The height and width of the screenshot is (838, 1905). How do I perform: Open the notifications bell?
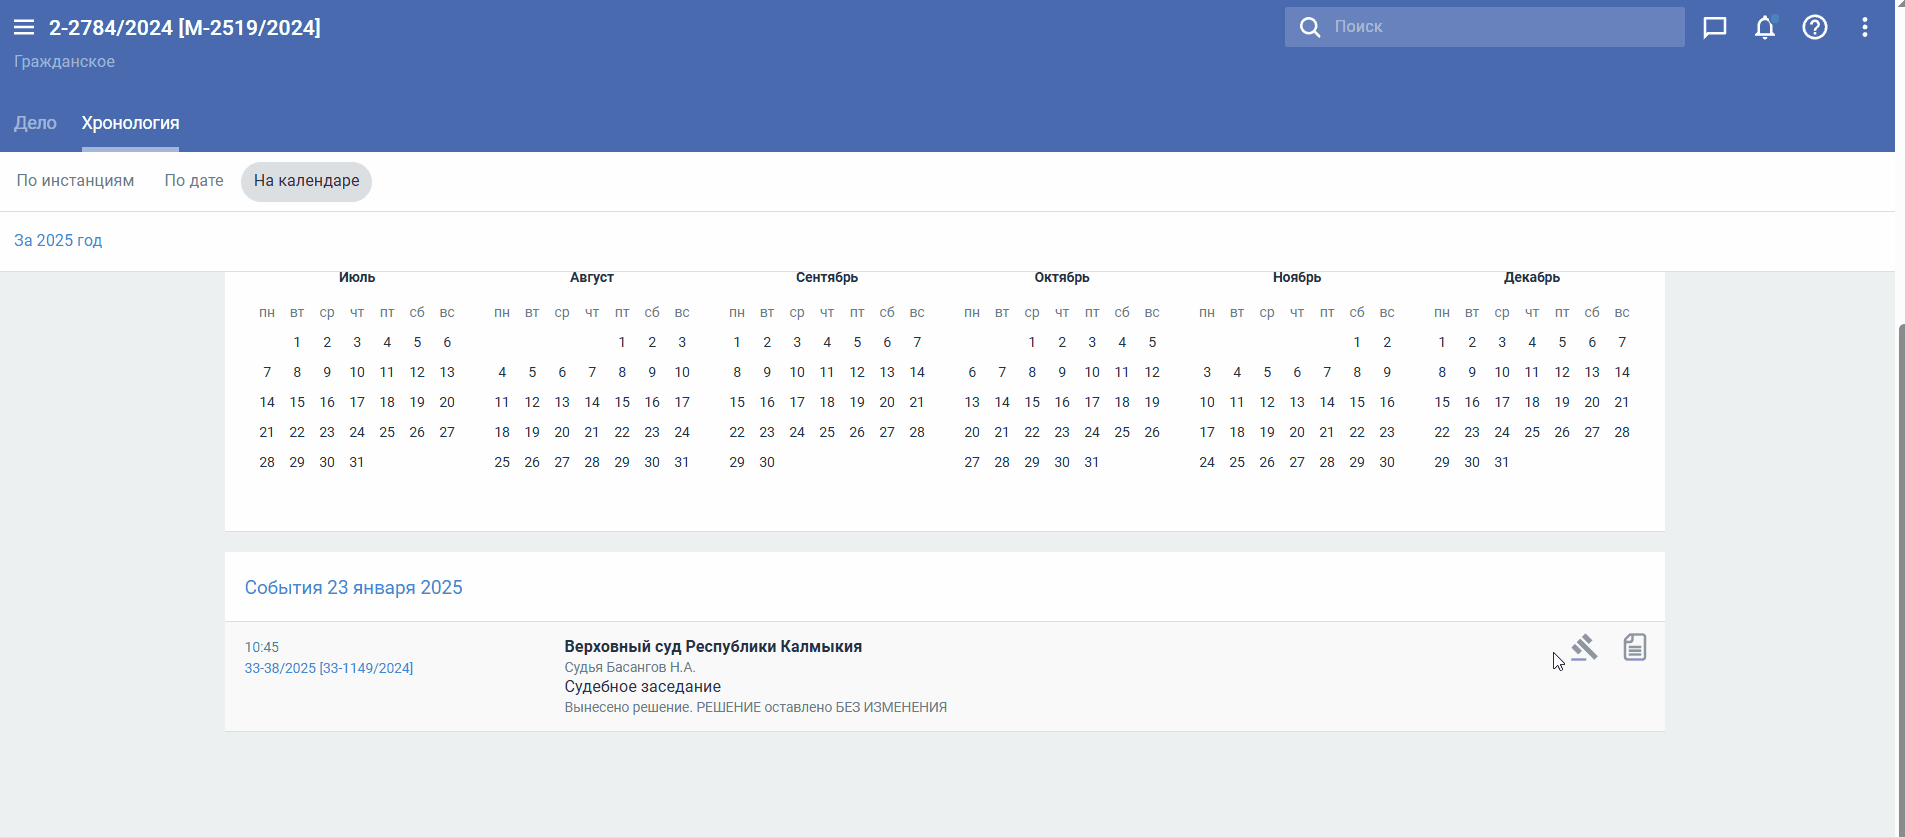pyautogui.click(x=1765, y=27)
